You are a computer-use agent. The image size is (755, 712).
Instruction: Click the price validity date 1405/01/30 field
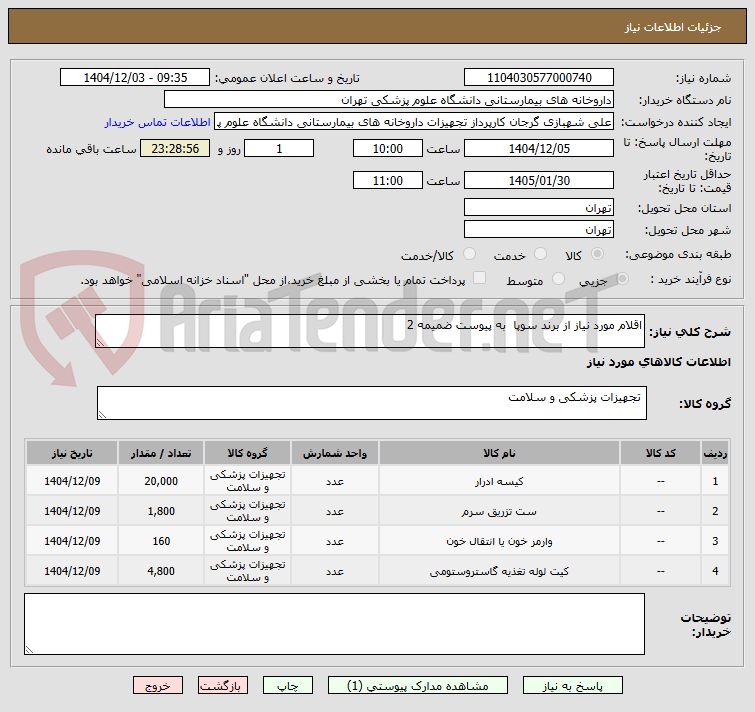[539, 181]
